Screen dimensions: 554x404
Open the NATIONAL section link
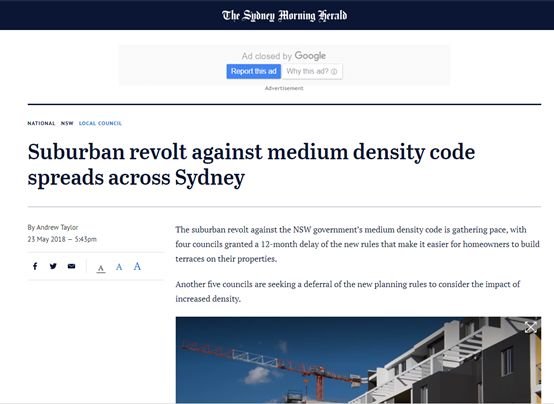click(41, 123)
